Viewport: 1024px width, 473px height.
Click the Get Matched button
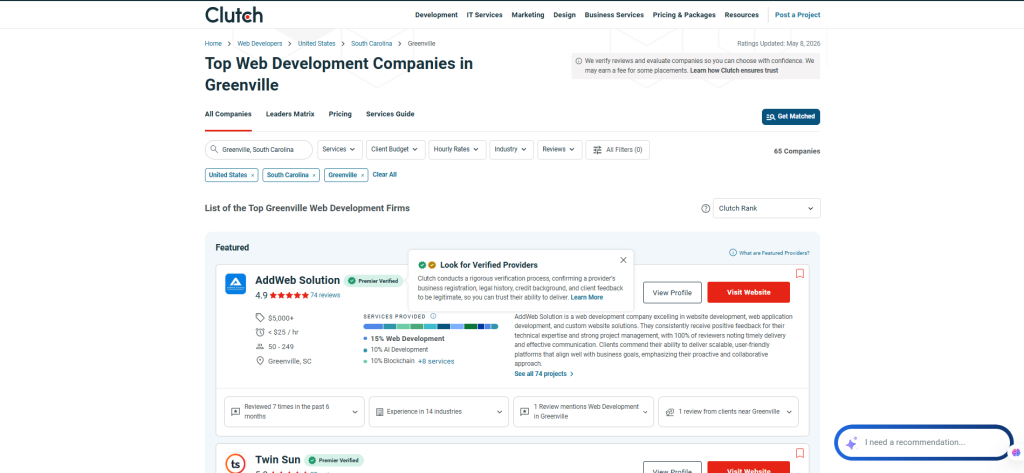(791, 116)
